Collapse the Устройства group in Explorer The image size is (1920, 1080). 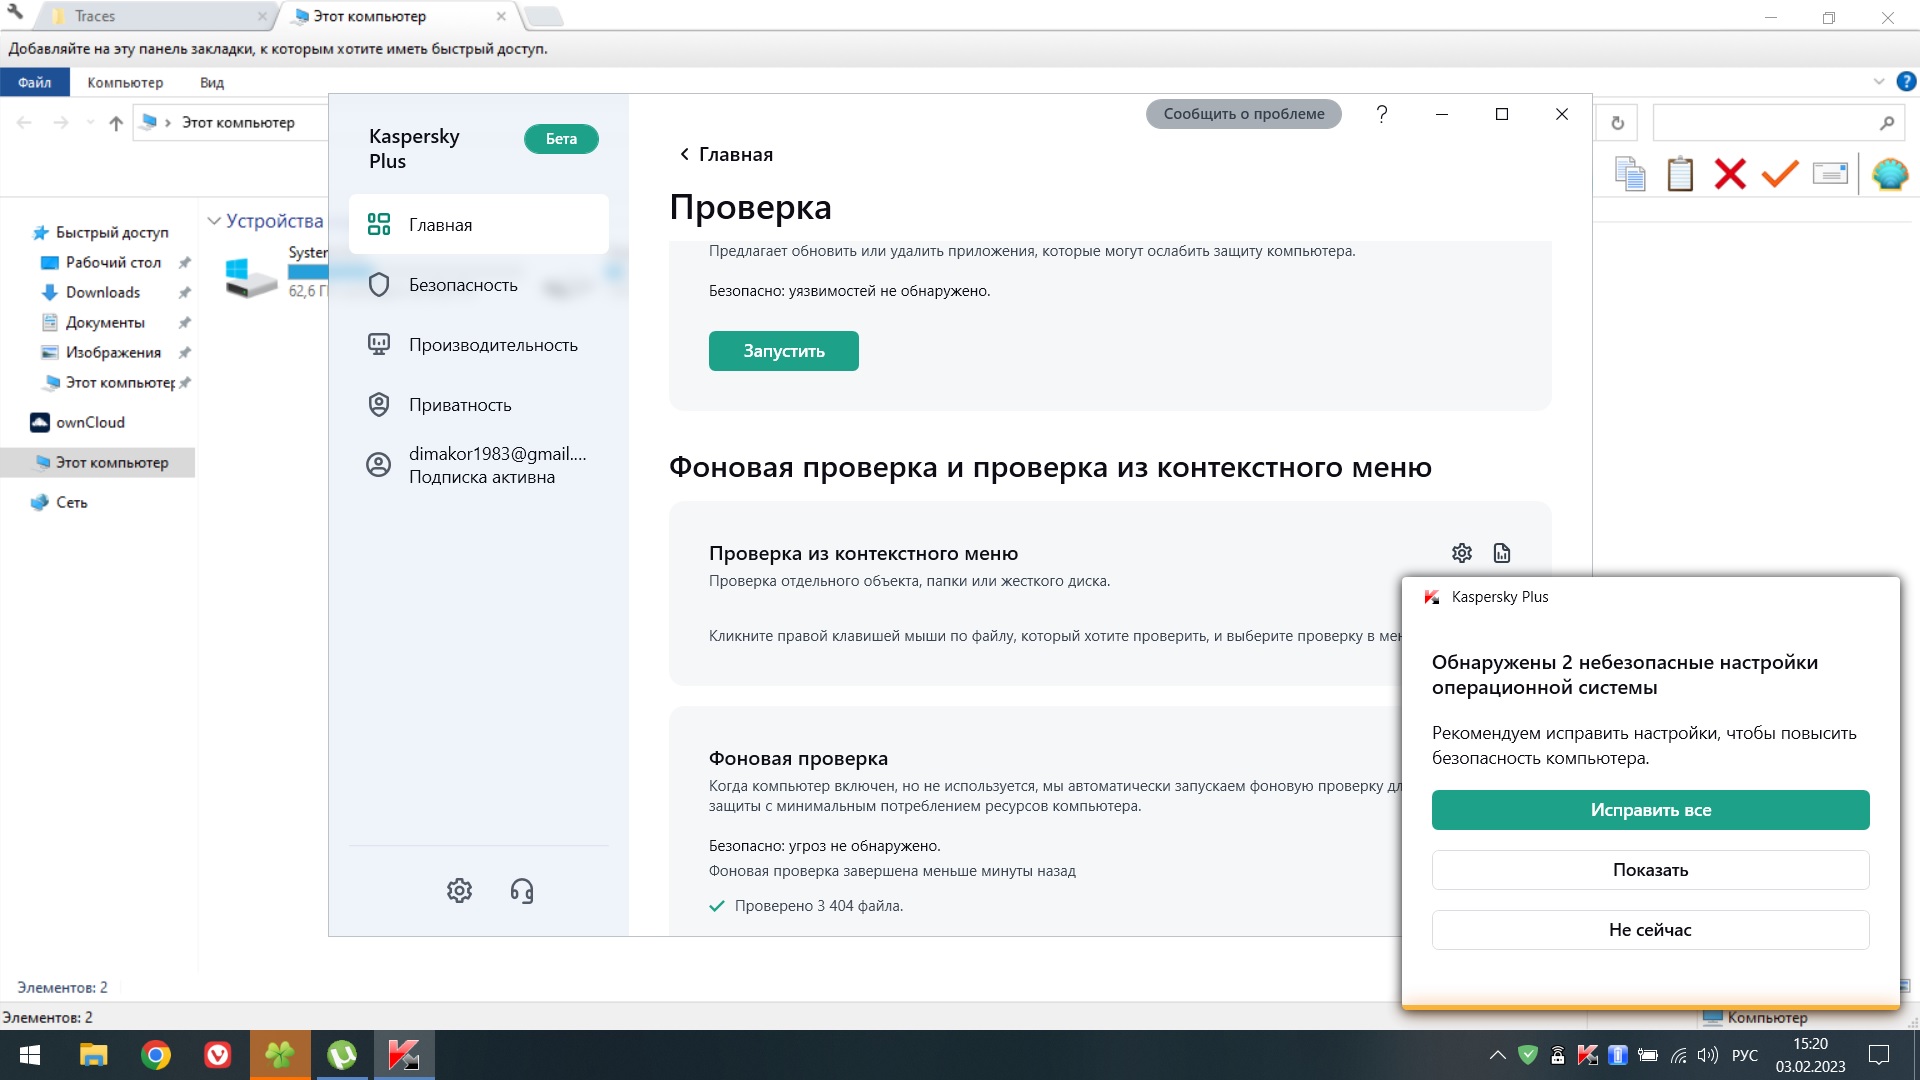[214, 221]
